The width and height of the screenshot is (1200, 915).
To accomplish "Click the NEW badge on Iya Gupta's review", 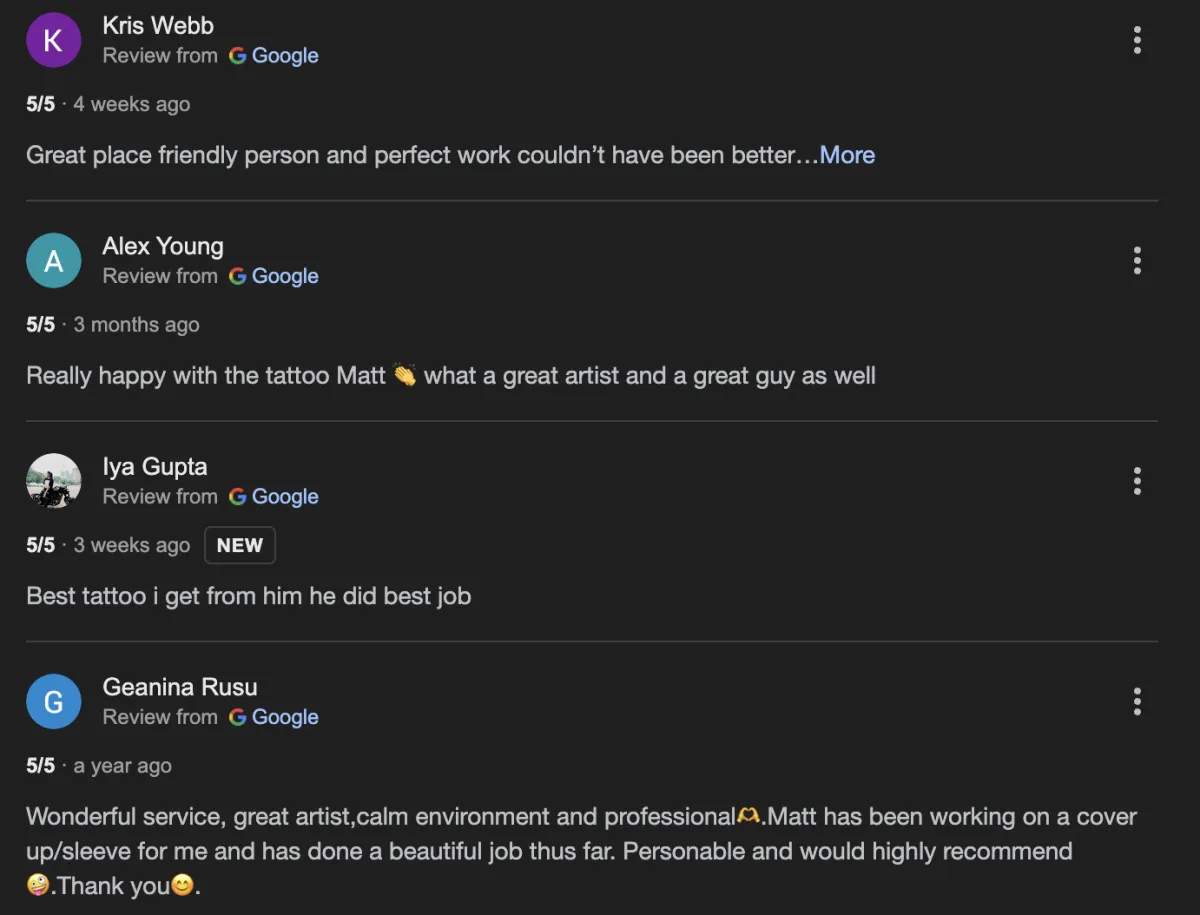I will 240,546.
